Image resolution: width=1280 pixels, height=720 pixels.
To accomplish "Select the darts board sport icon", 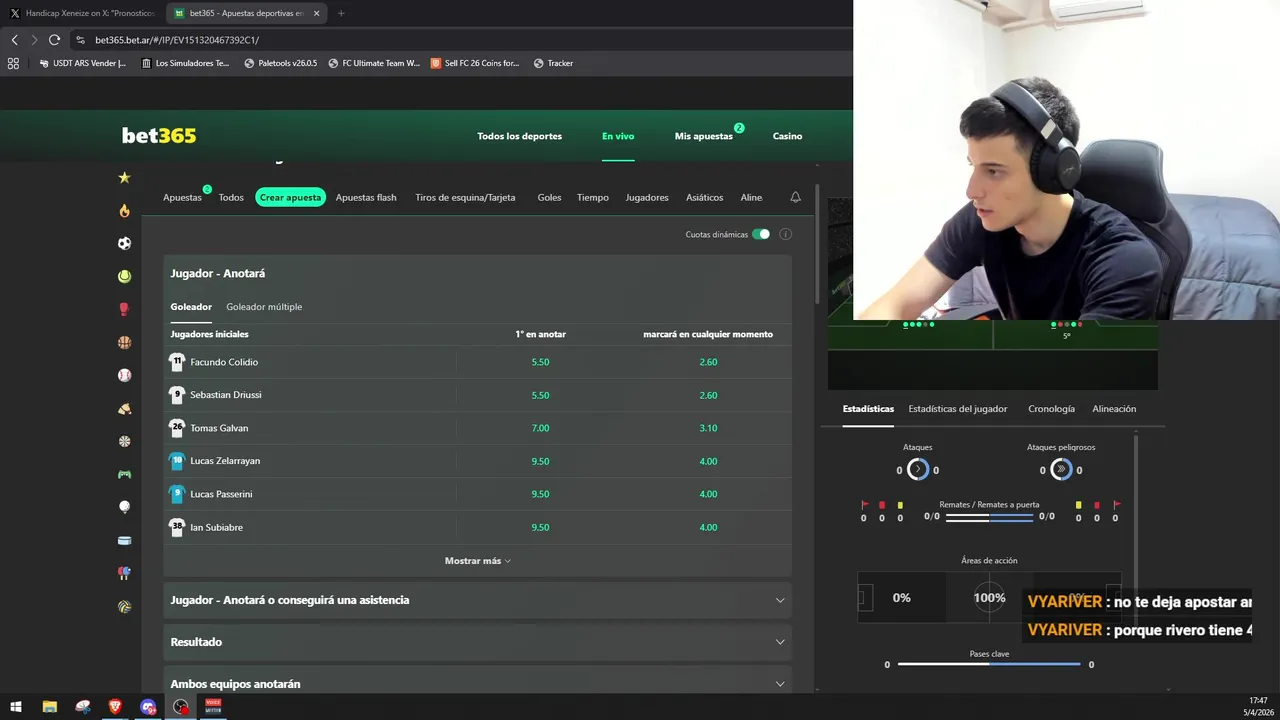I will point(124,441).
